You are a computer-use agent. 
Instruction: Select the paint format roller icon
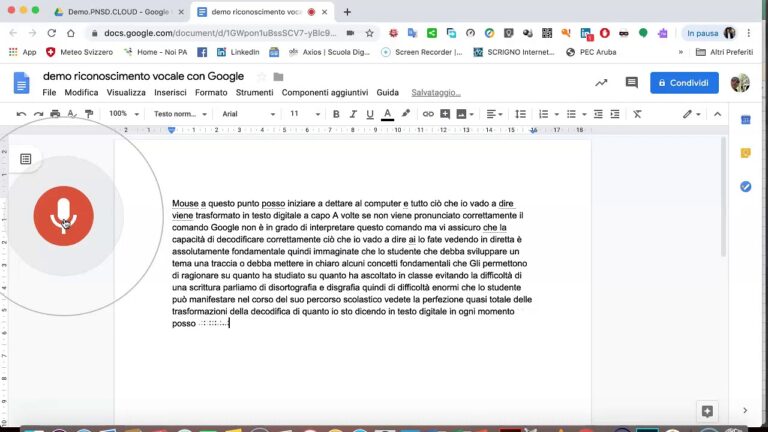click(89, 114)
